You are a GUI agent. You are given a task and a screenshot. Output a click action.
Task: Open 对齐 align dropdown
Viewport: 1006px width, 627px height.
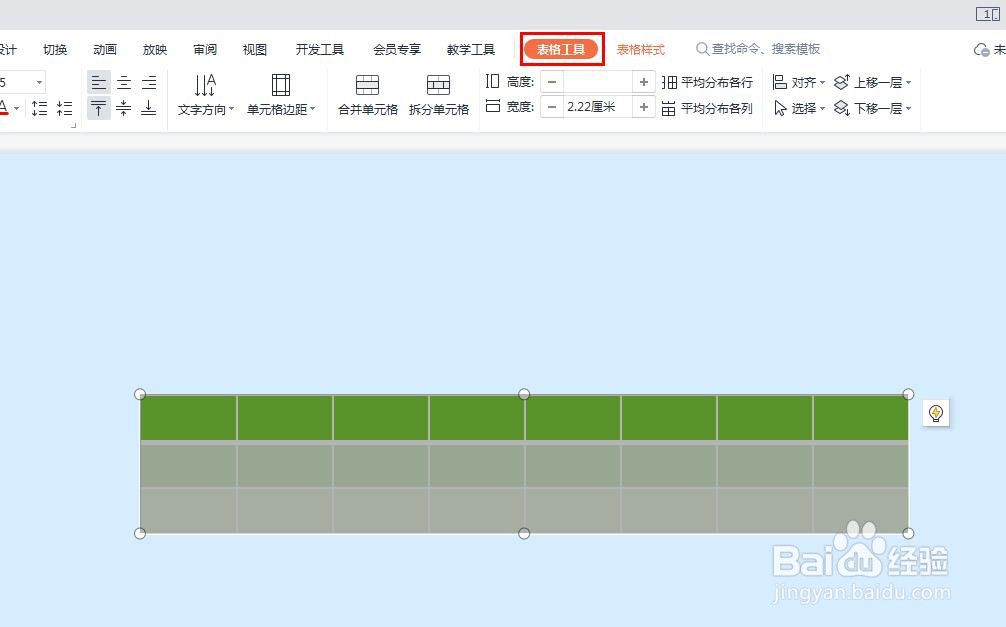[799, 82]
